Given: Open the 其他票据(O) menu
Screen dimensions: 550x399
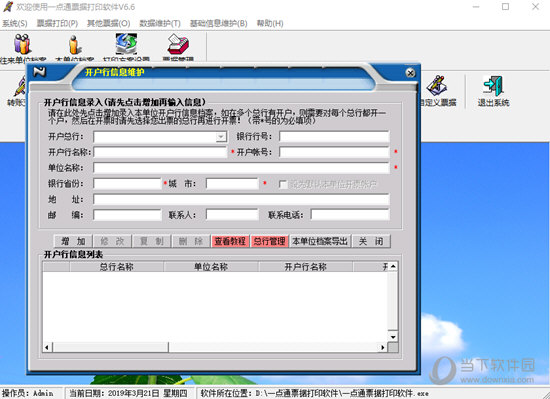Looking at the screenshot, I should (x=108, y=23).
